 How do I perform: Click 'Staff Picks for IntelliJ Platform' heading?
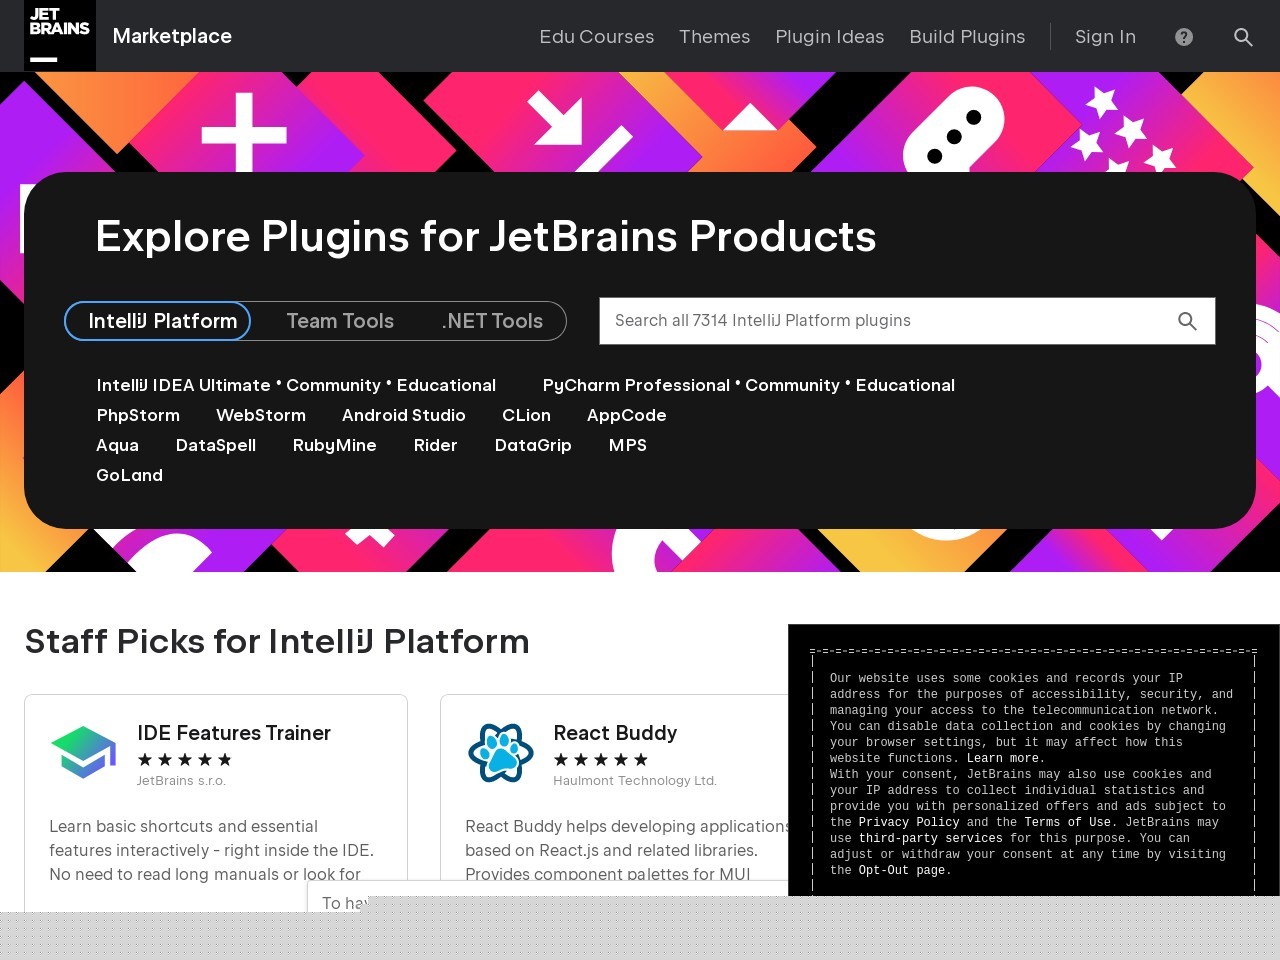277,641
